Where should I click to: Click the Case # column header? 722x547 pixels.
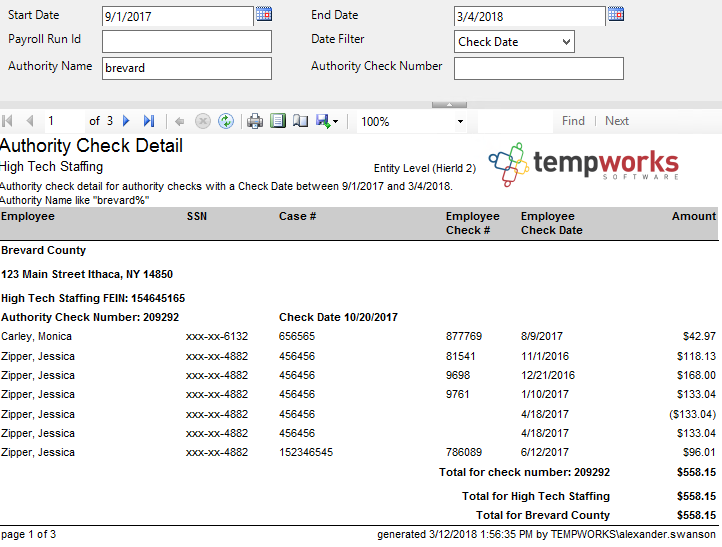297,216
